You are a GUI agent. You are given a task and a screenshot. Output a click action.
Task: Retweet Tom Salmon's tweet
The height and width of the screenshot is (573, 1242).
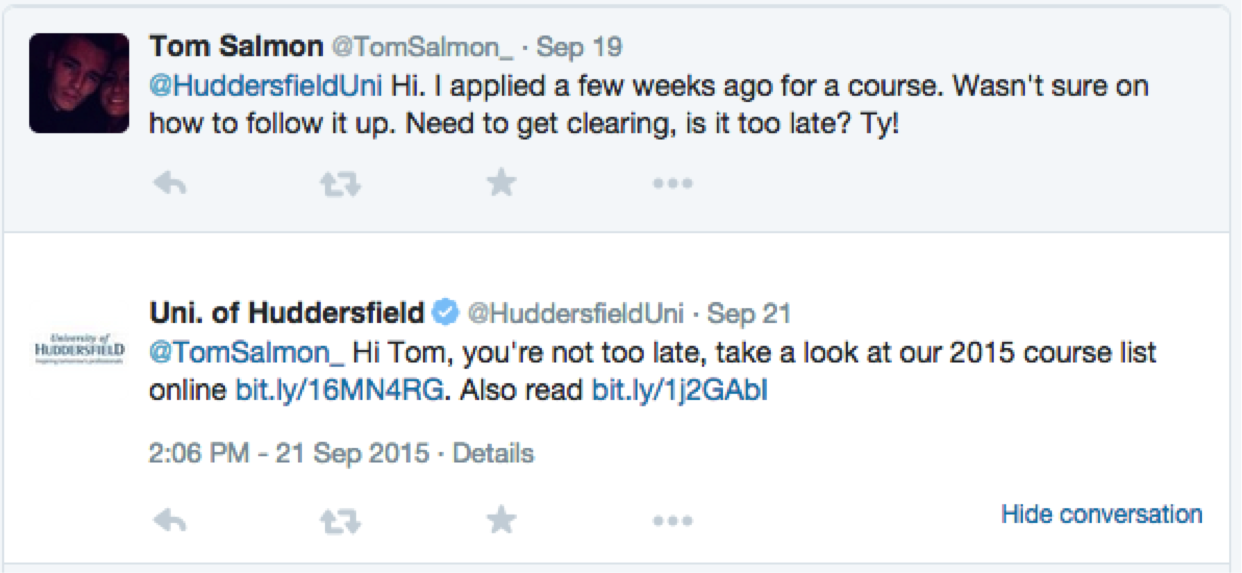coord(339,183)
